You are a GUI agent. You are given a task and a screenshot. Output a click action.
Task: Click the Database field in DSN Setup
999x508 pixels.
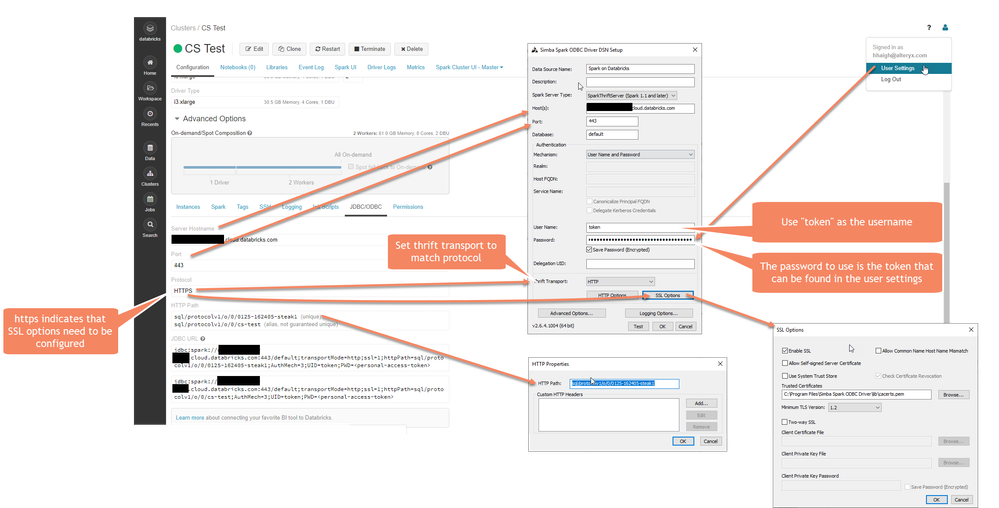(612, 134)
